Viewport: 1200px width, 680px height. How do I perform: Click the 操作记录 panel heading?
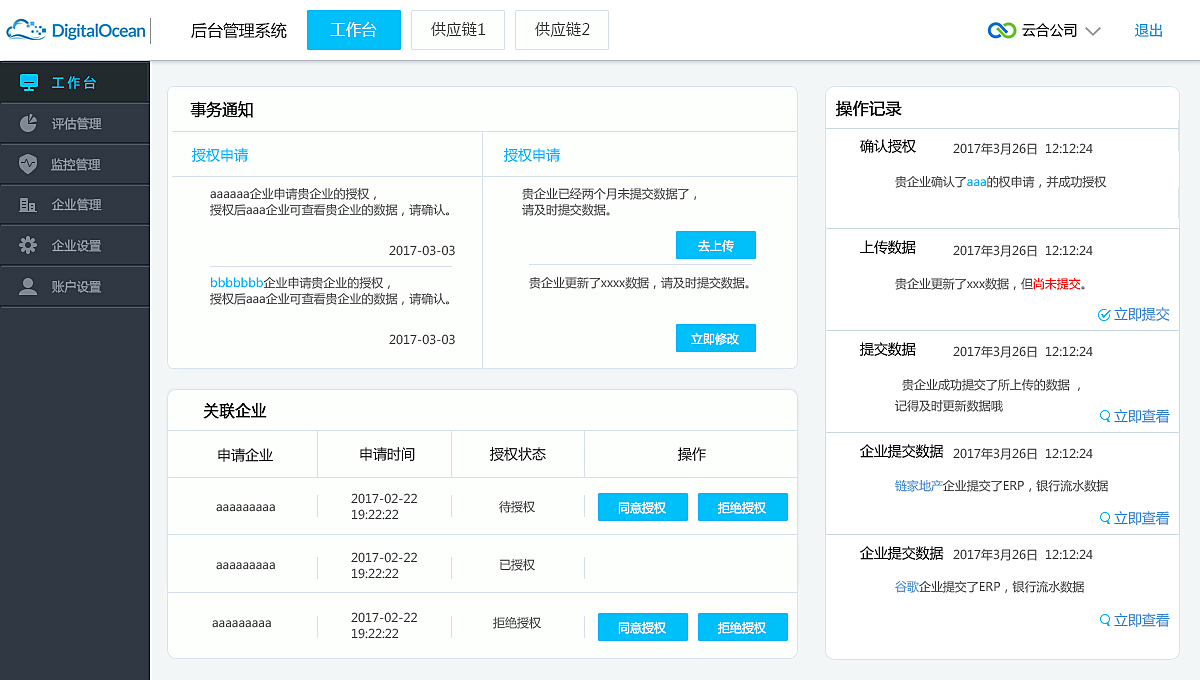tap(869, 109)
